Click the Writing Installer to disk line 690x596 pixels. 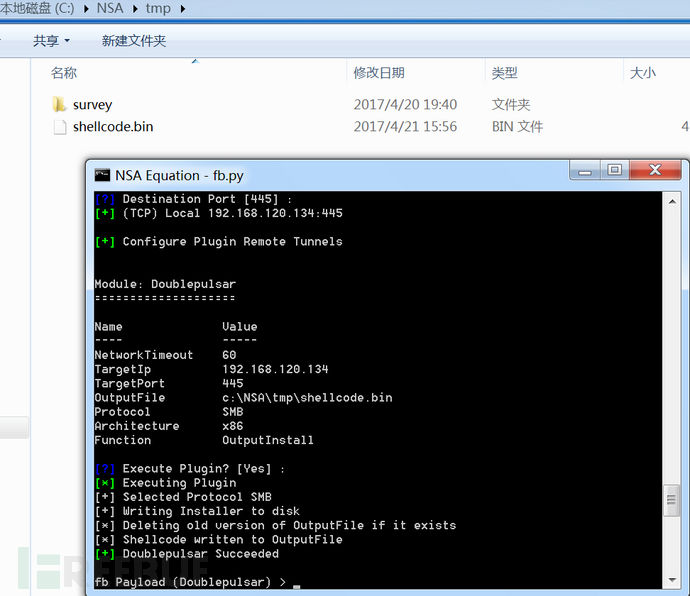tap(197, 511)
